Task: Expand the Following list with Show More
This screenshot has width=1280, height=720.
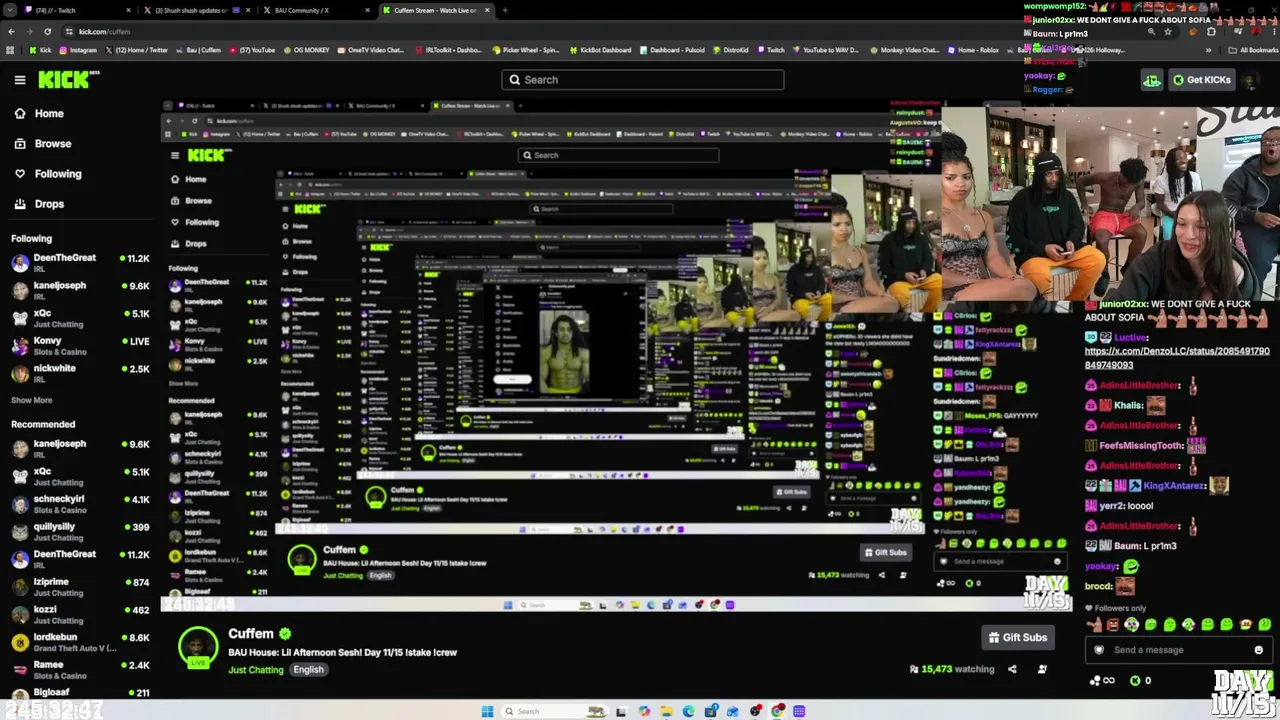Action: tap(32, 400)
